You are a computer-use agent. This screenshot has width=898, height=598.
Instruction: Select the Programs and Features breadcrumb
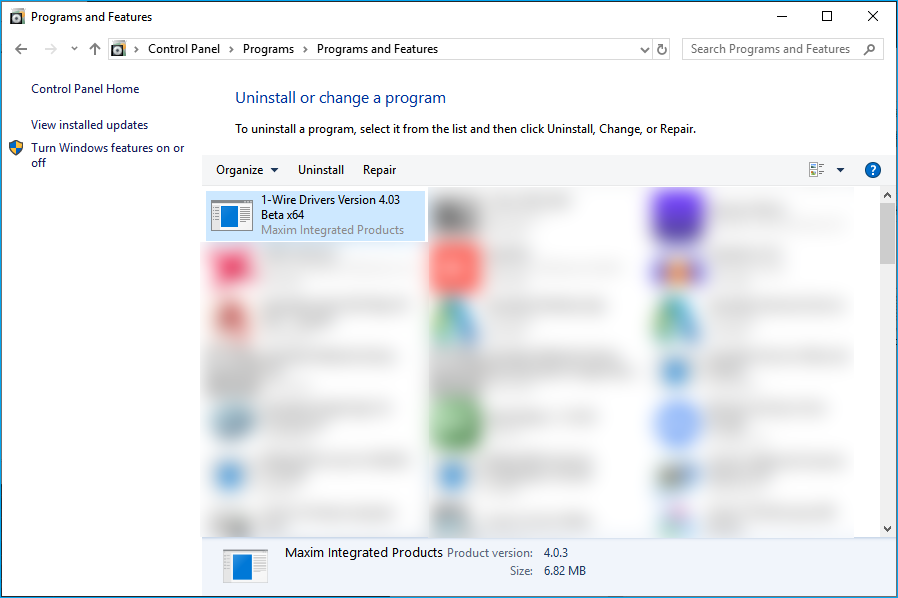[x=377, y=49]
